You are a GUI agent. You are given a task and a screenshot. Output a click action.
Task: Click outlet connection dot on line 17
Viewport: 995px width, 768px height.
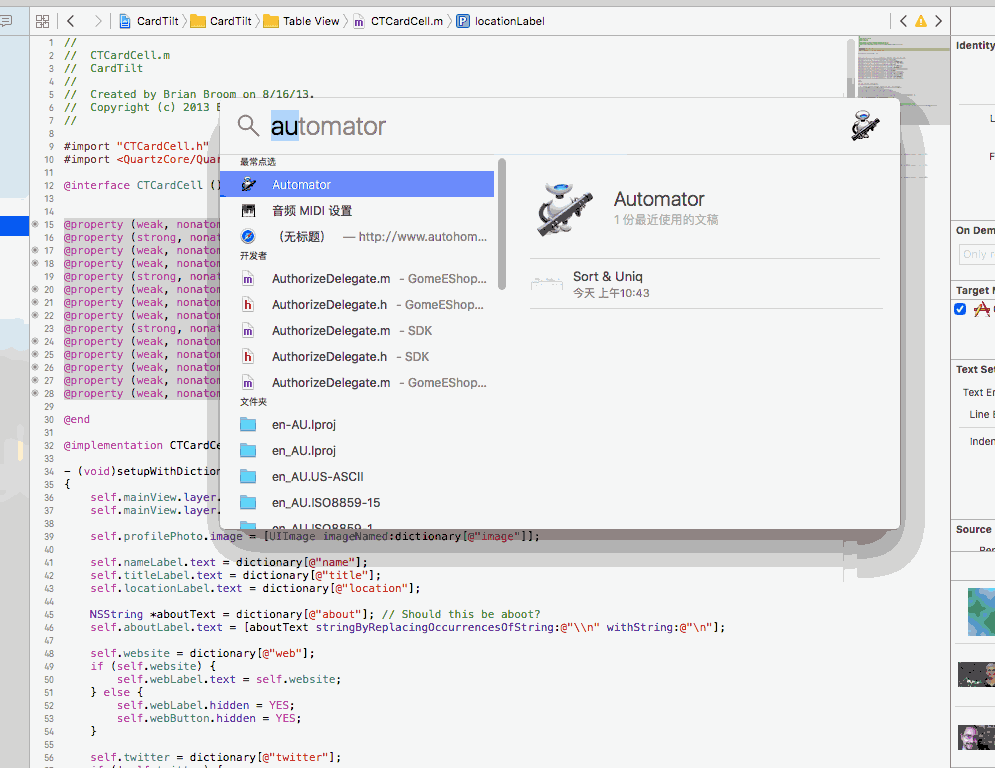point(36,250)
